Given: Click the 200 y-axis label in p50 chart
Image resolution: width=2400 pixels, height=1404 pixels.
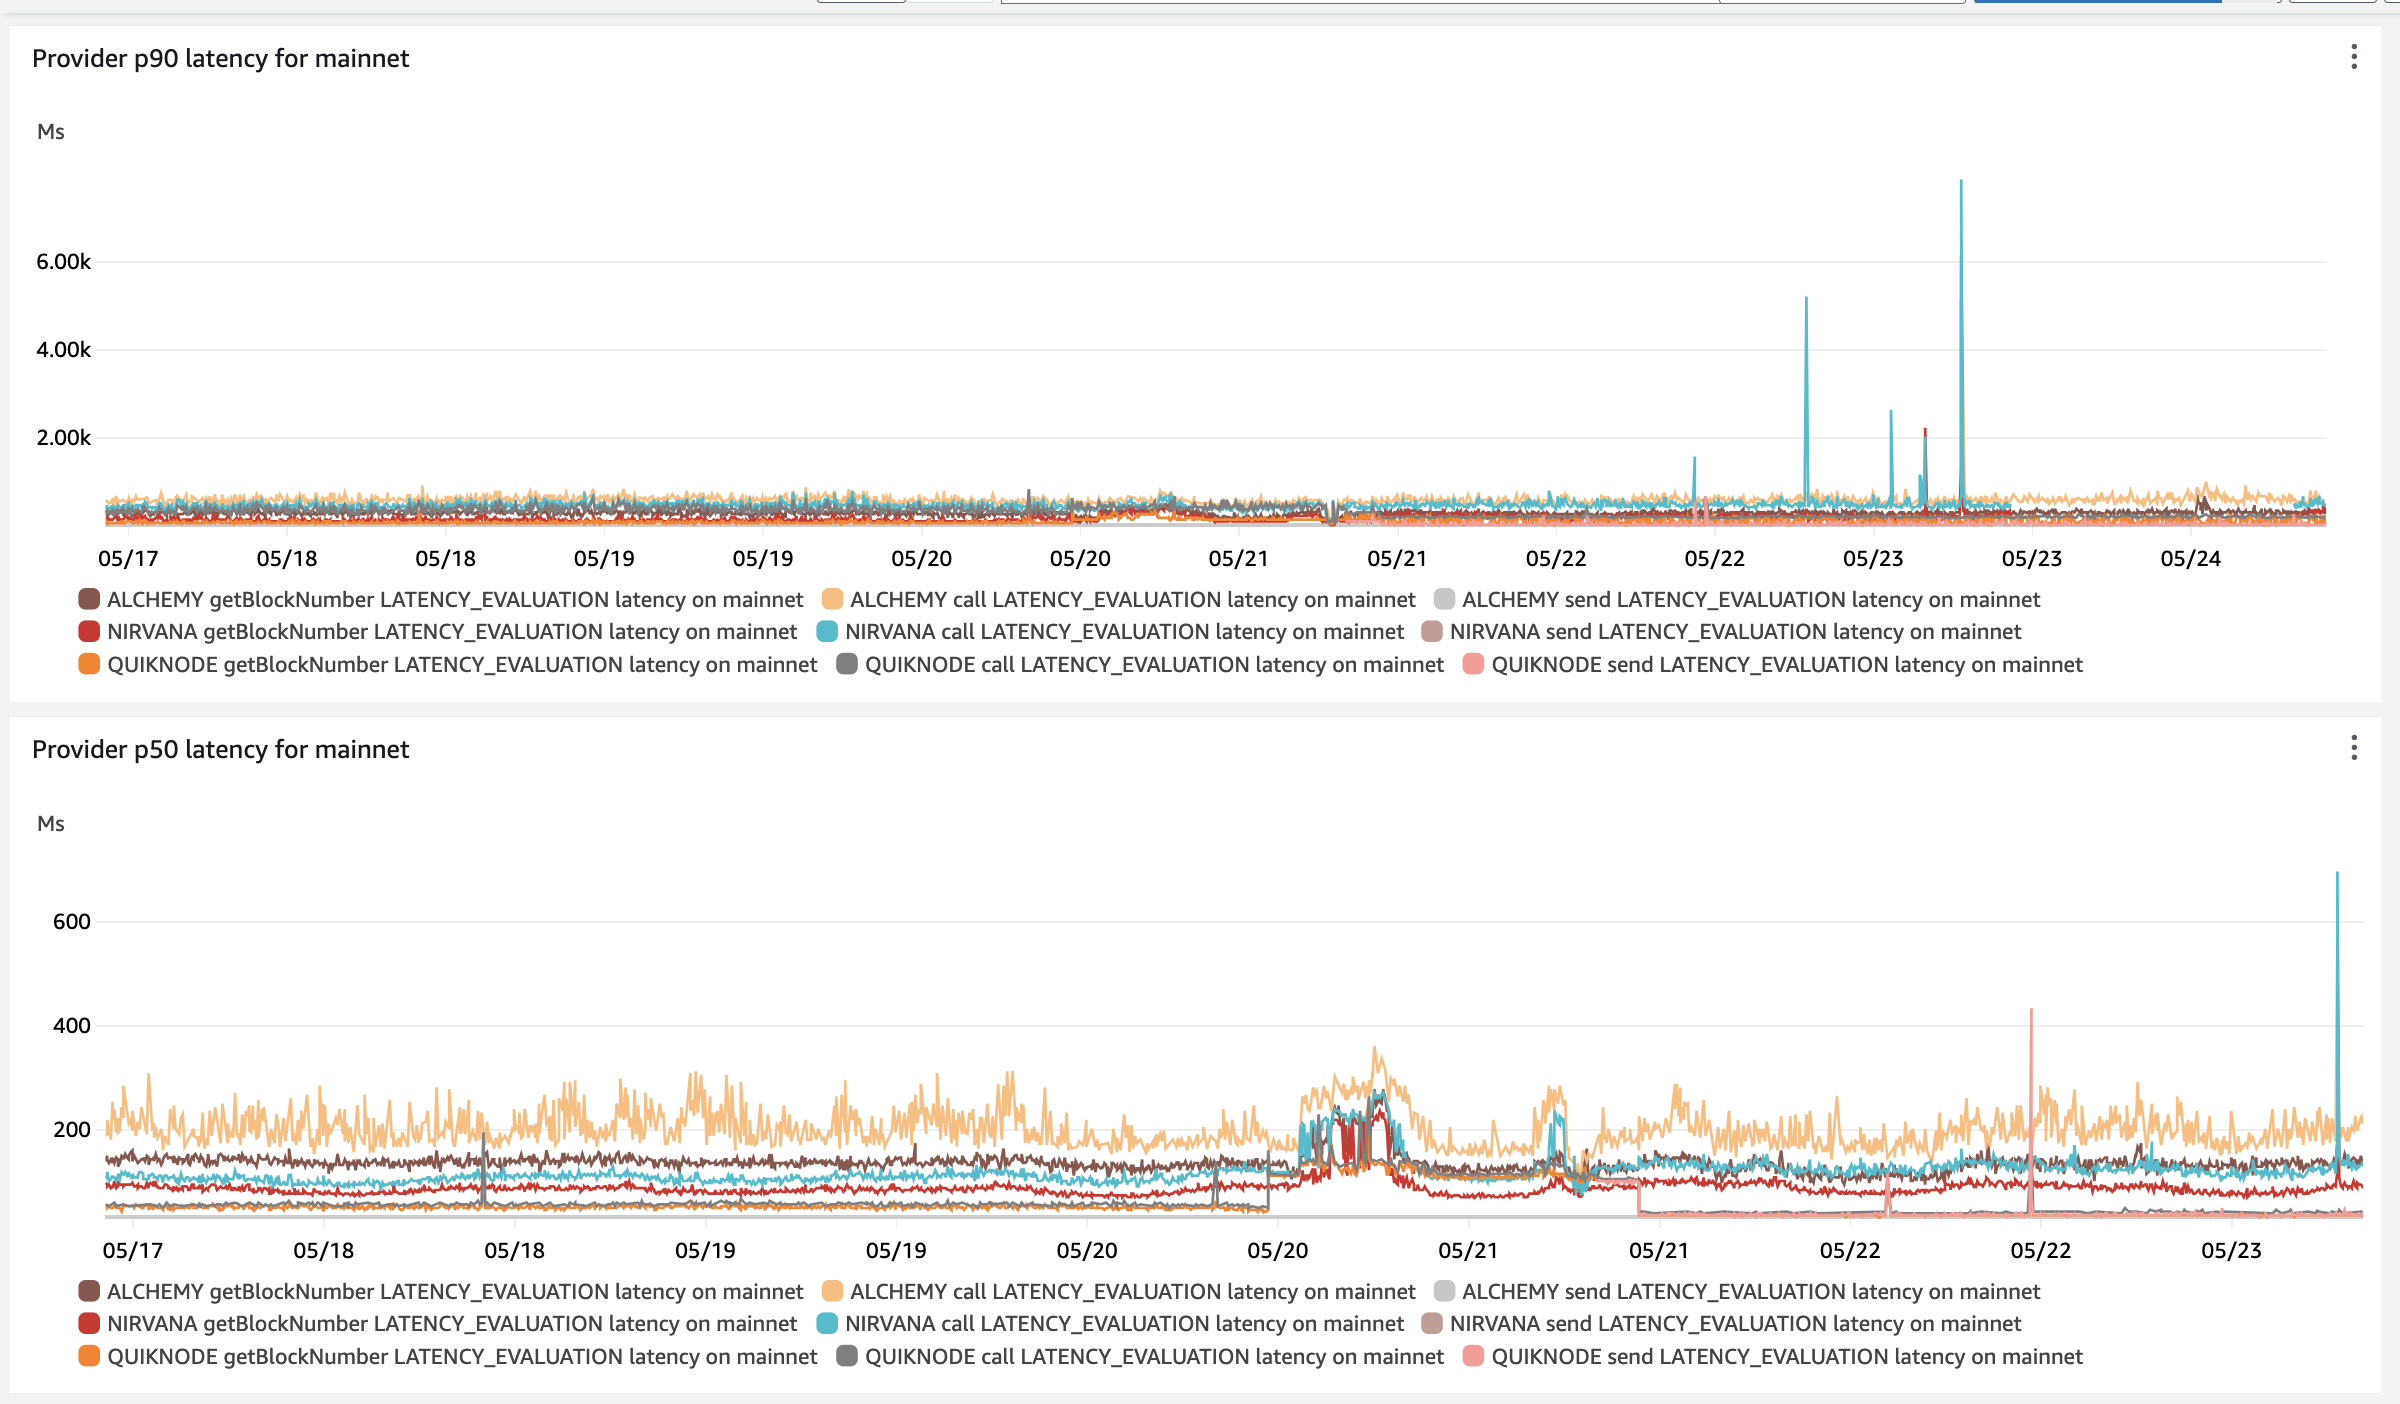Looking at the screenshot, I should coord(72,1129).
